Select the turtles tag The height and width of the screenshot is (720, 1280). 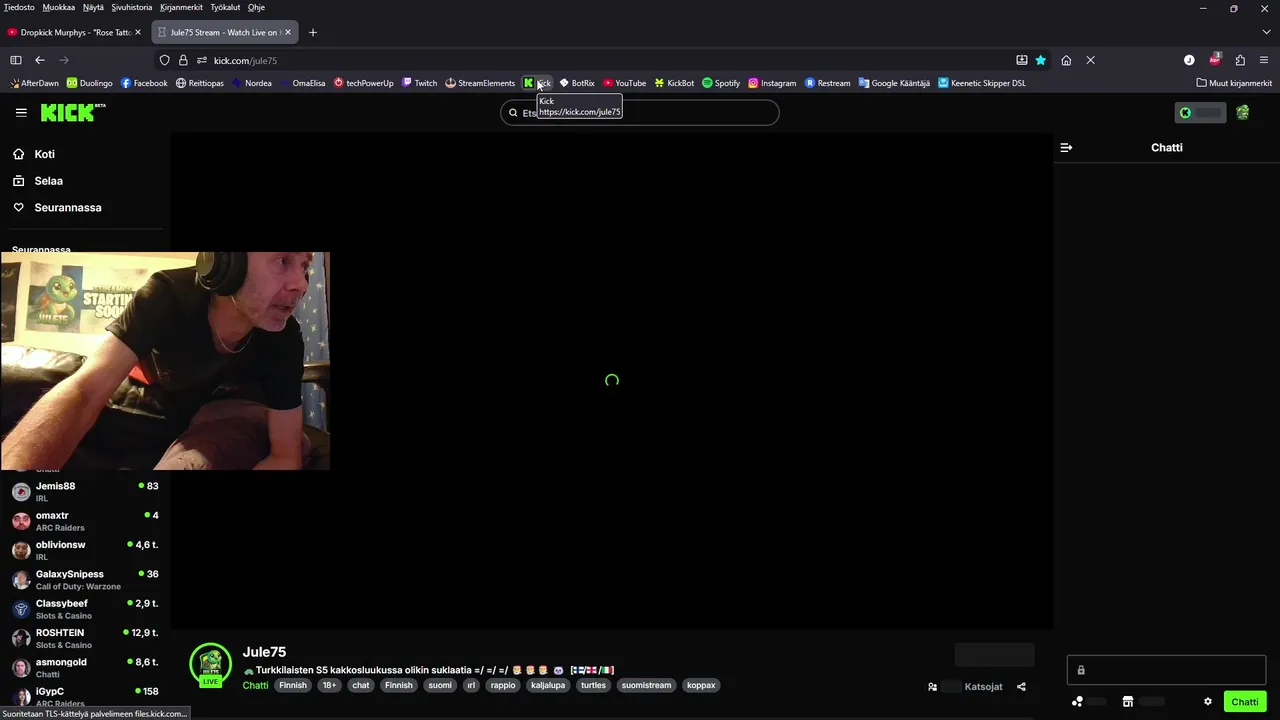593,686
